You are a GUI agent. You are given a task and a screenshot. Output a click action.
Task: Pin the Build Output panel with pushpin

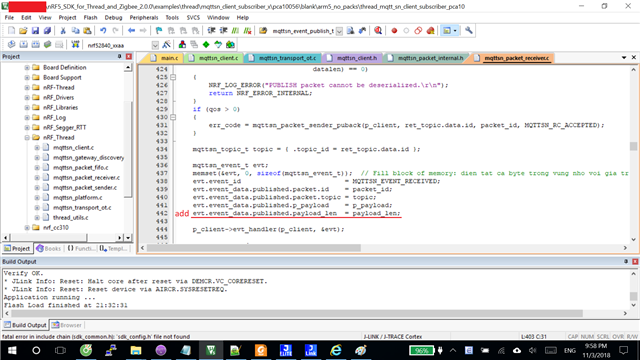626,261
